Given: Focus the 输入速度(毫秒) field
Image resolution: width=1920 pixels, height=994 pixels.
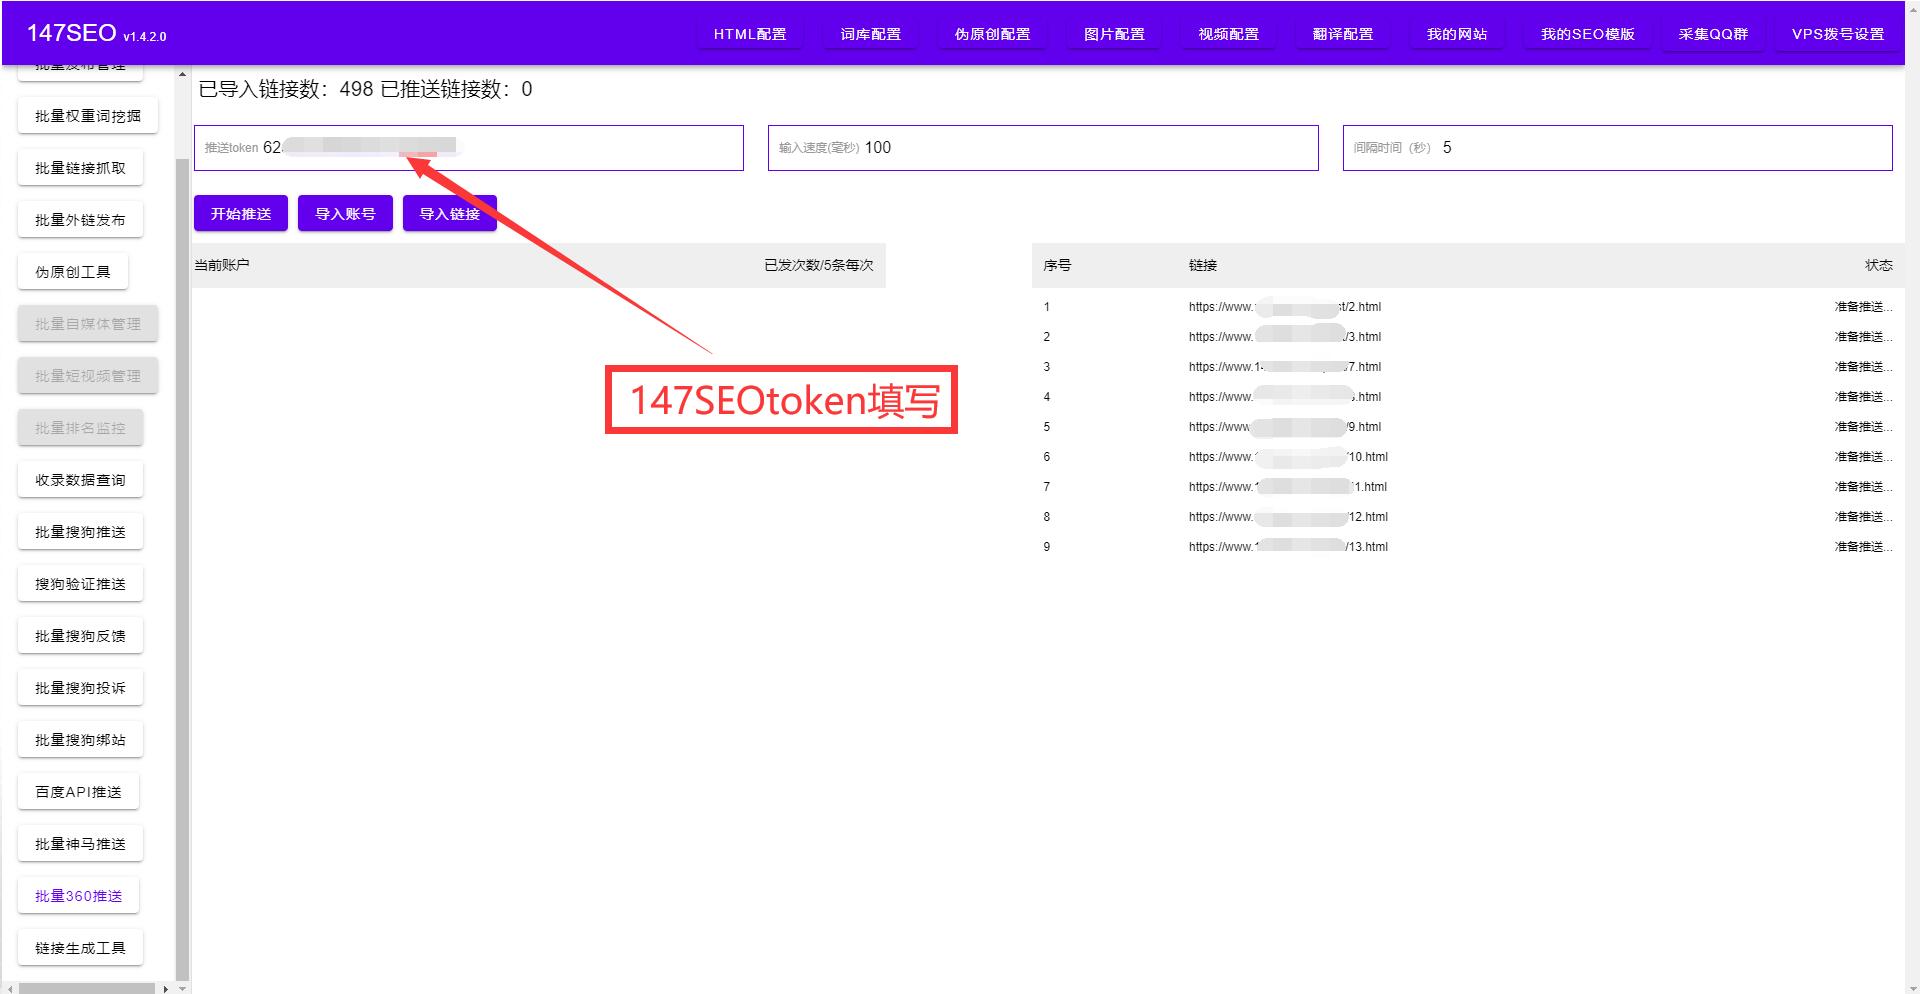Looking at the screenshot, I should pyautogui.click(x=1080, y=148).
